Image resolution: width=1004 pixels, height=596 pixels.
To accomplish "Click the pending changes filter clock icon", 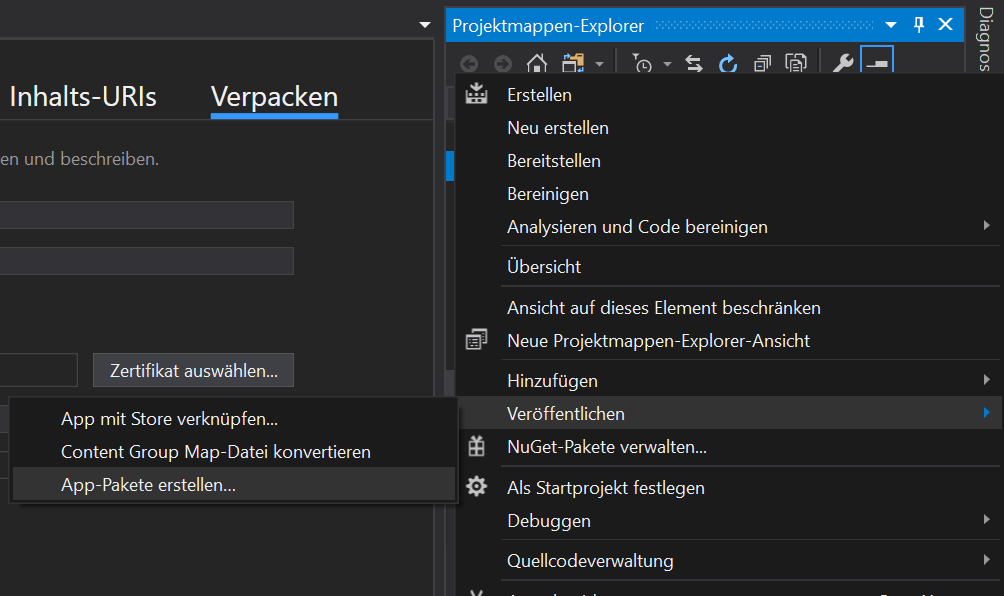I will point(642,63).
